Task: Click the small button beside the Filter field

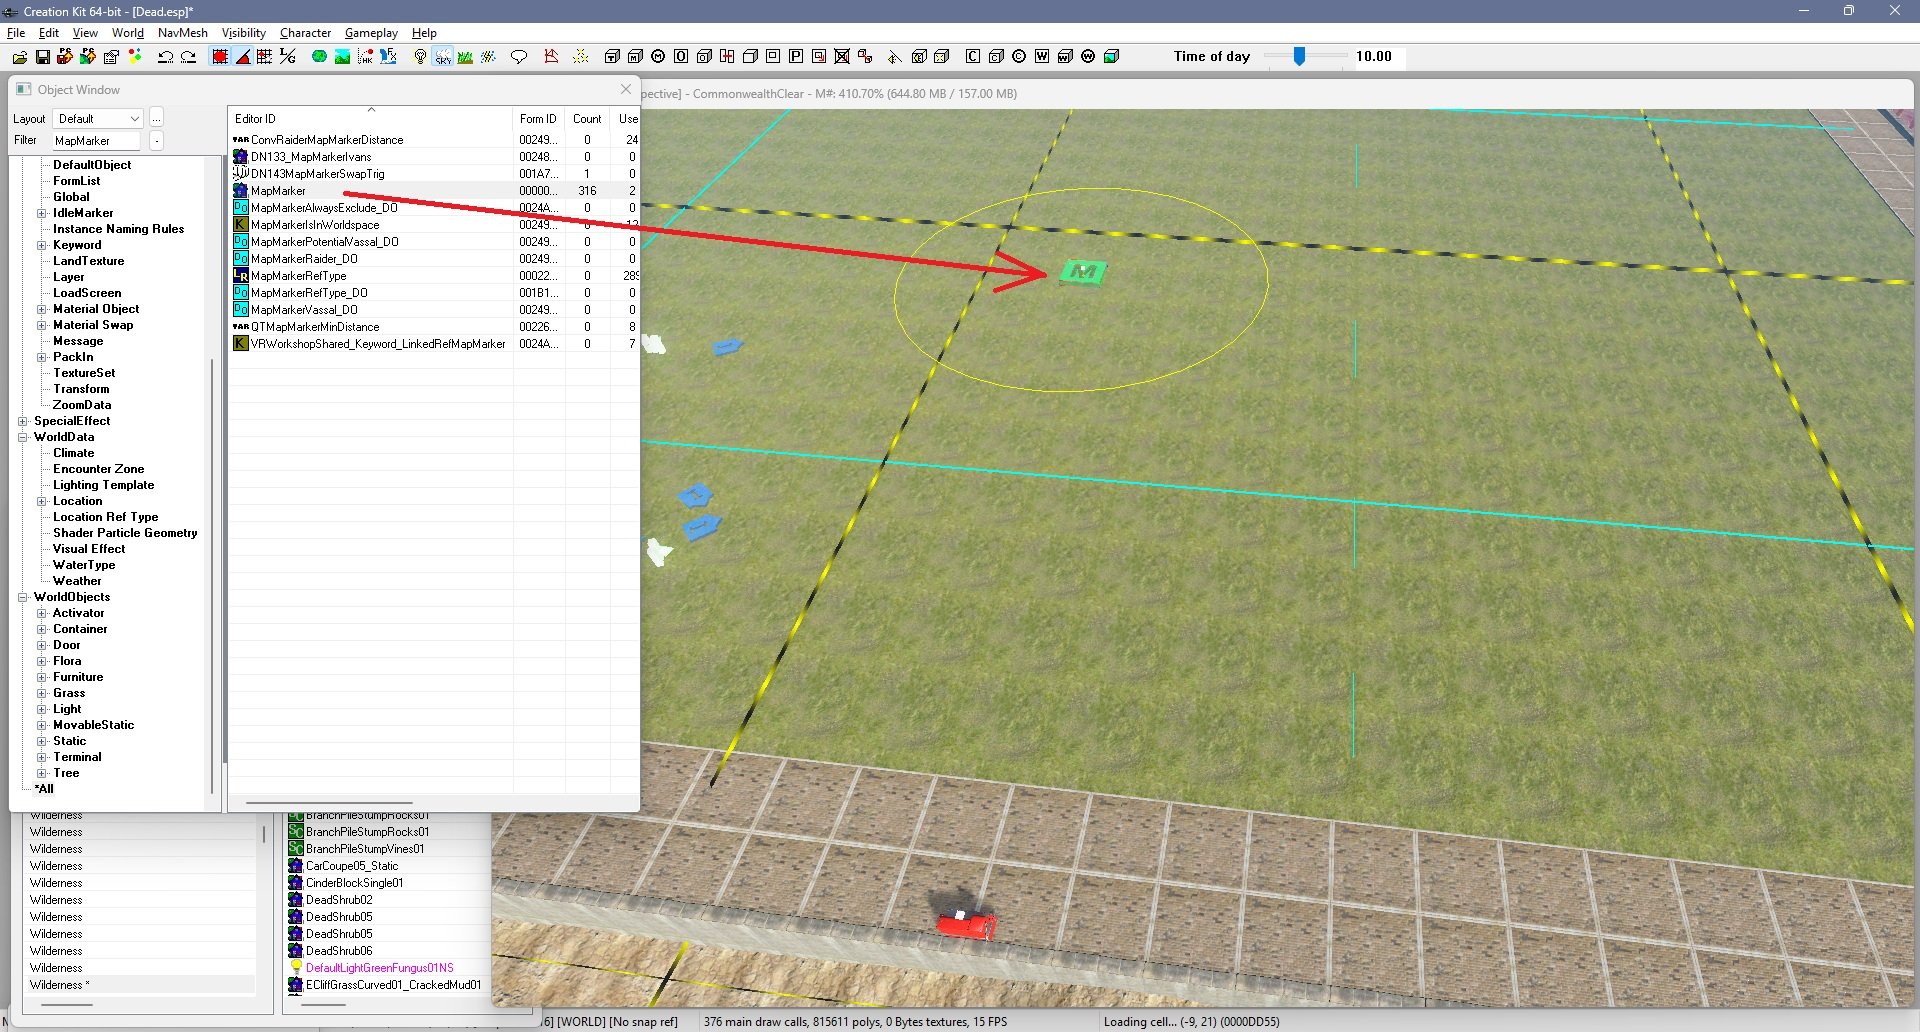Action: [x=157, y=141]
